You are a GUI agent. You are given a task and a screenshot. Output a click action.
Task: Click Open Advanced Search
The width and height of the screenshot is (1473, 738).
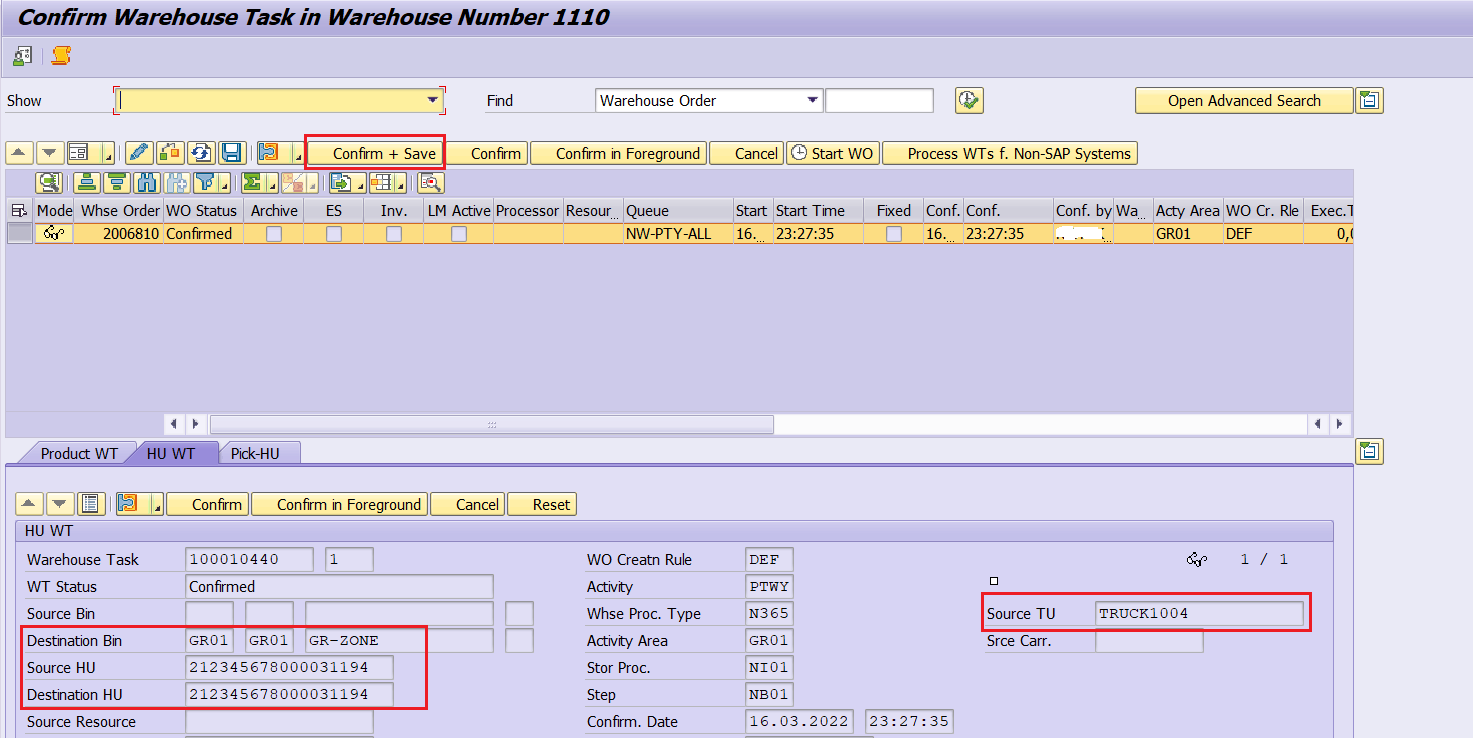tap(1244, 100)
